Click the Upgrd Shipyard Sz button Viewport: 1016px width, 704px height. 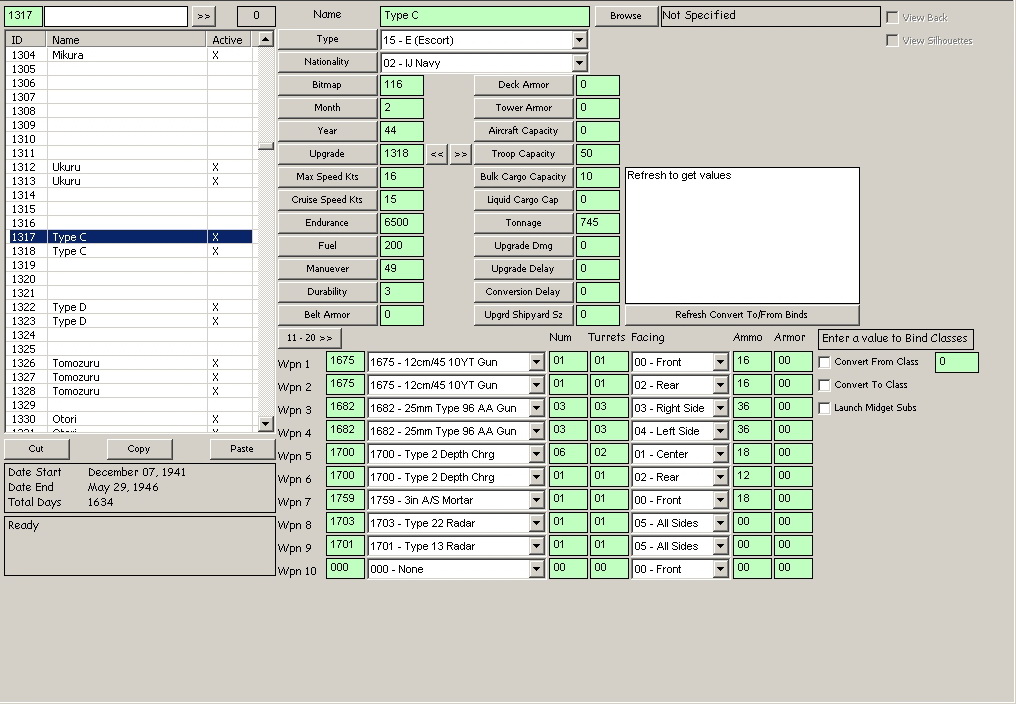pyautogui.click(x=524, y=315)
